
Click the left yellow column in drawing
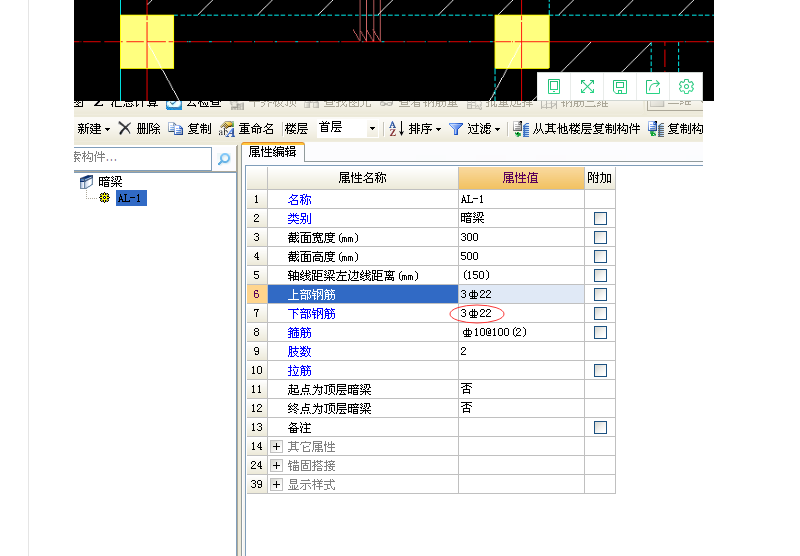pyautogui.click(x=147, y=41)
